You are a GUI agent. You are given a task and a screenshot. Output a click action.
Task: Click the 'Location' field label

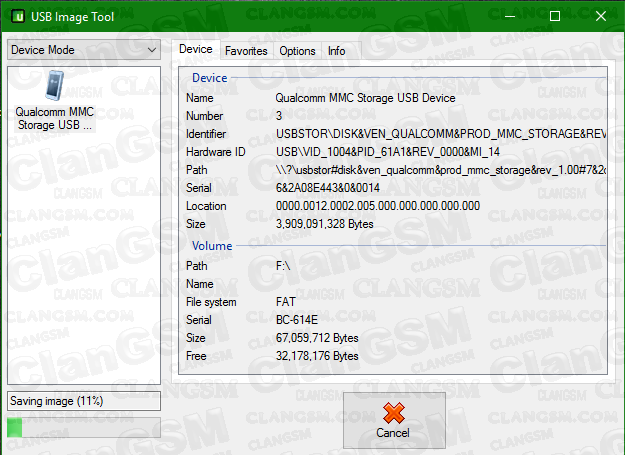(206, 206)
